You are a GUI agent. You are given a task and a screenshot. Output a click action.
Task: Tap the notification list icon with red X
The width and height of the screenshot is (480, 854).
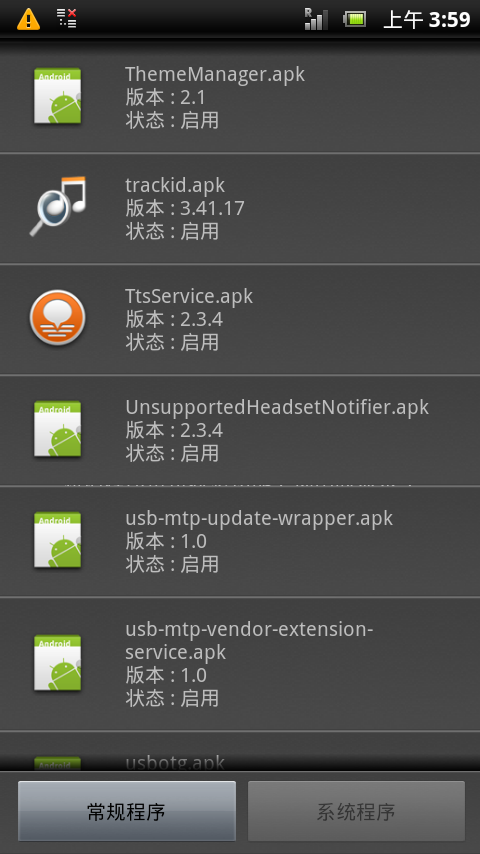66,19
